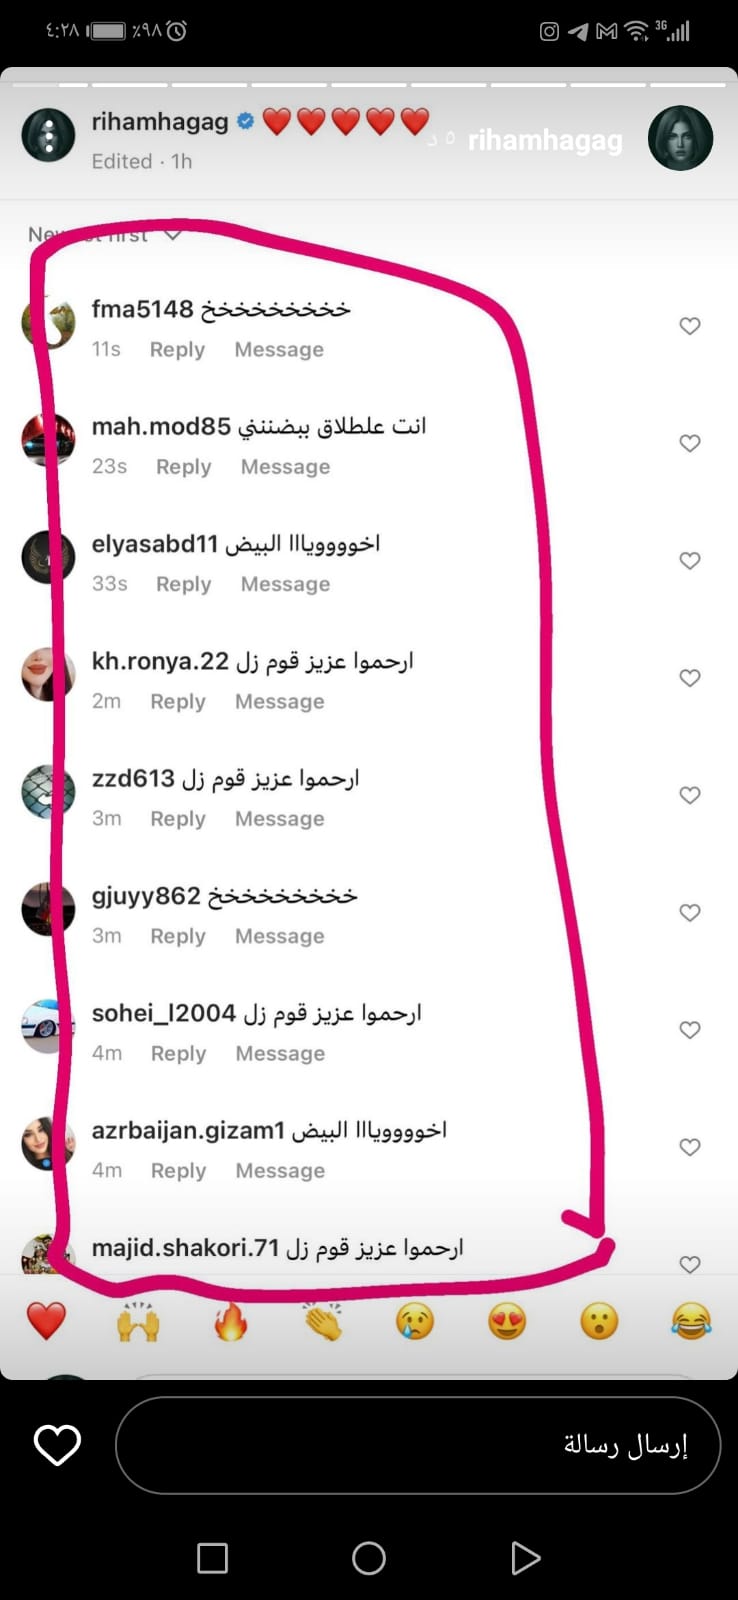This screenshot has width=738, height=1600.
Task: Tap the red heart emoji reaction
Action: click(x=46, y=1321)
